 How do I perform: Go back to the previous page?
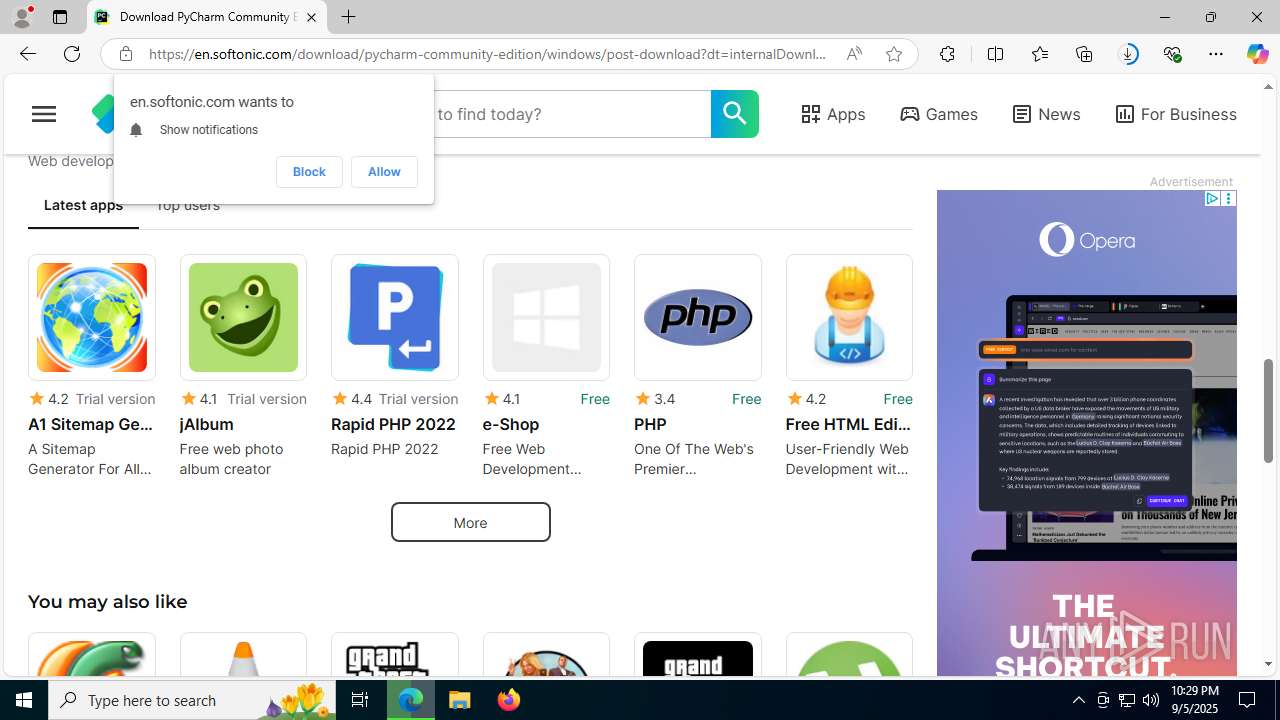tap(27, 54)
